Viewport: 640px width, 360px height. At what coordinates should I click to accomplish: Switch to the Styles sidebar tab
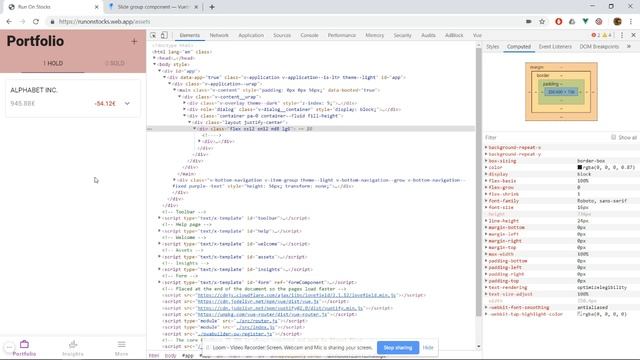tap(493, 47)
